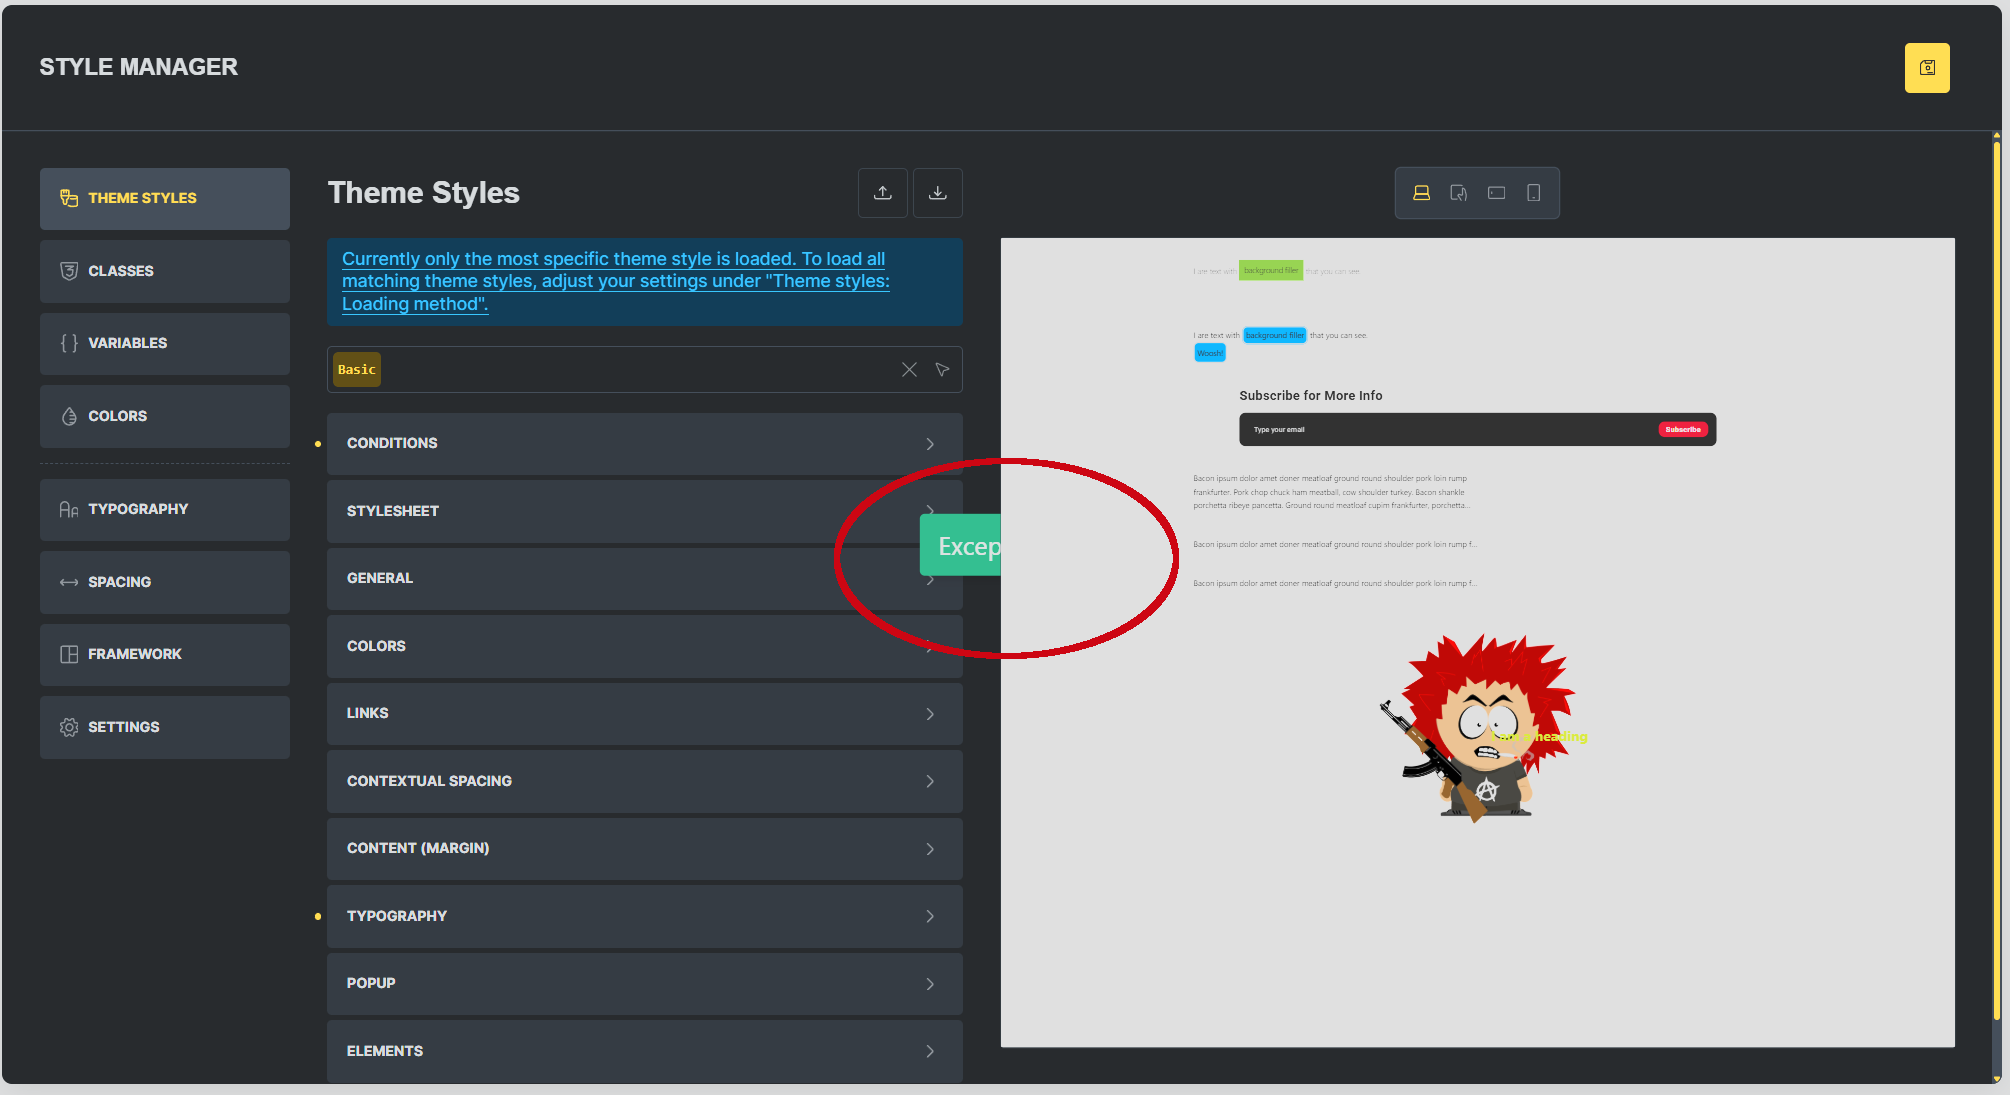Image resolution: width=2010 pixels, height=1095 pixels.
Task: Switch preview to tablet touch view
Action: point(1458,193)
